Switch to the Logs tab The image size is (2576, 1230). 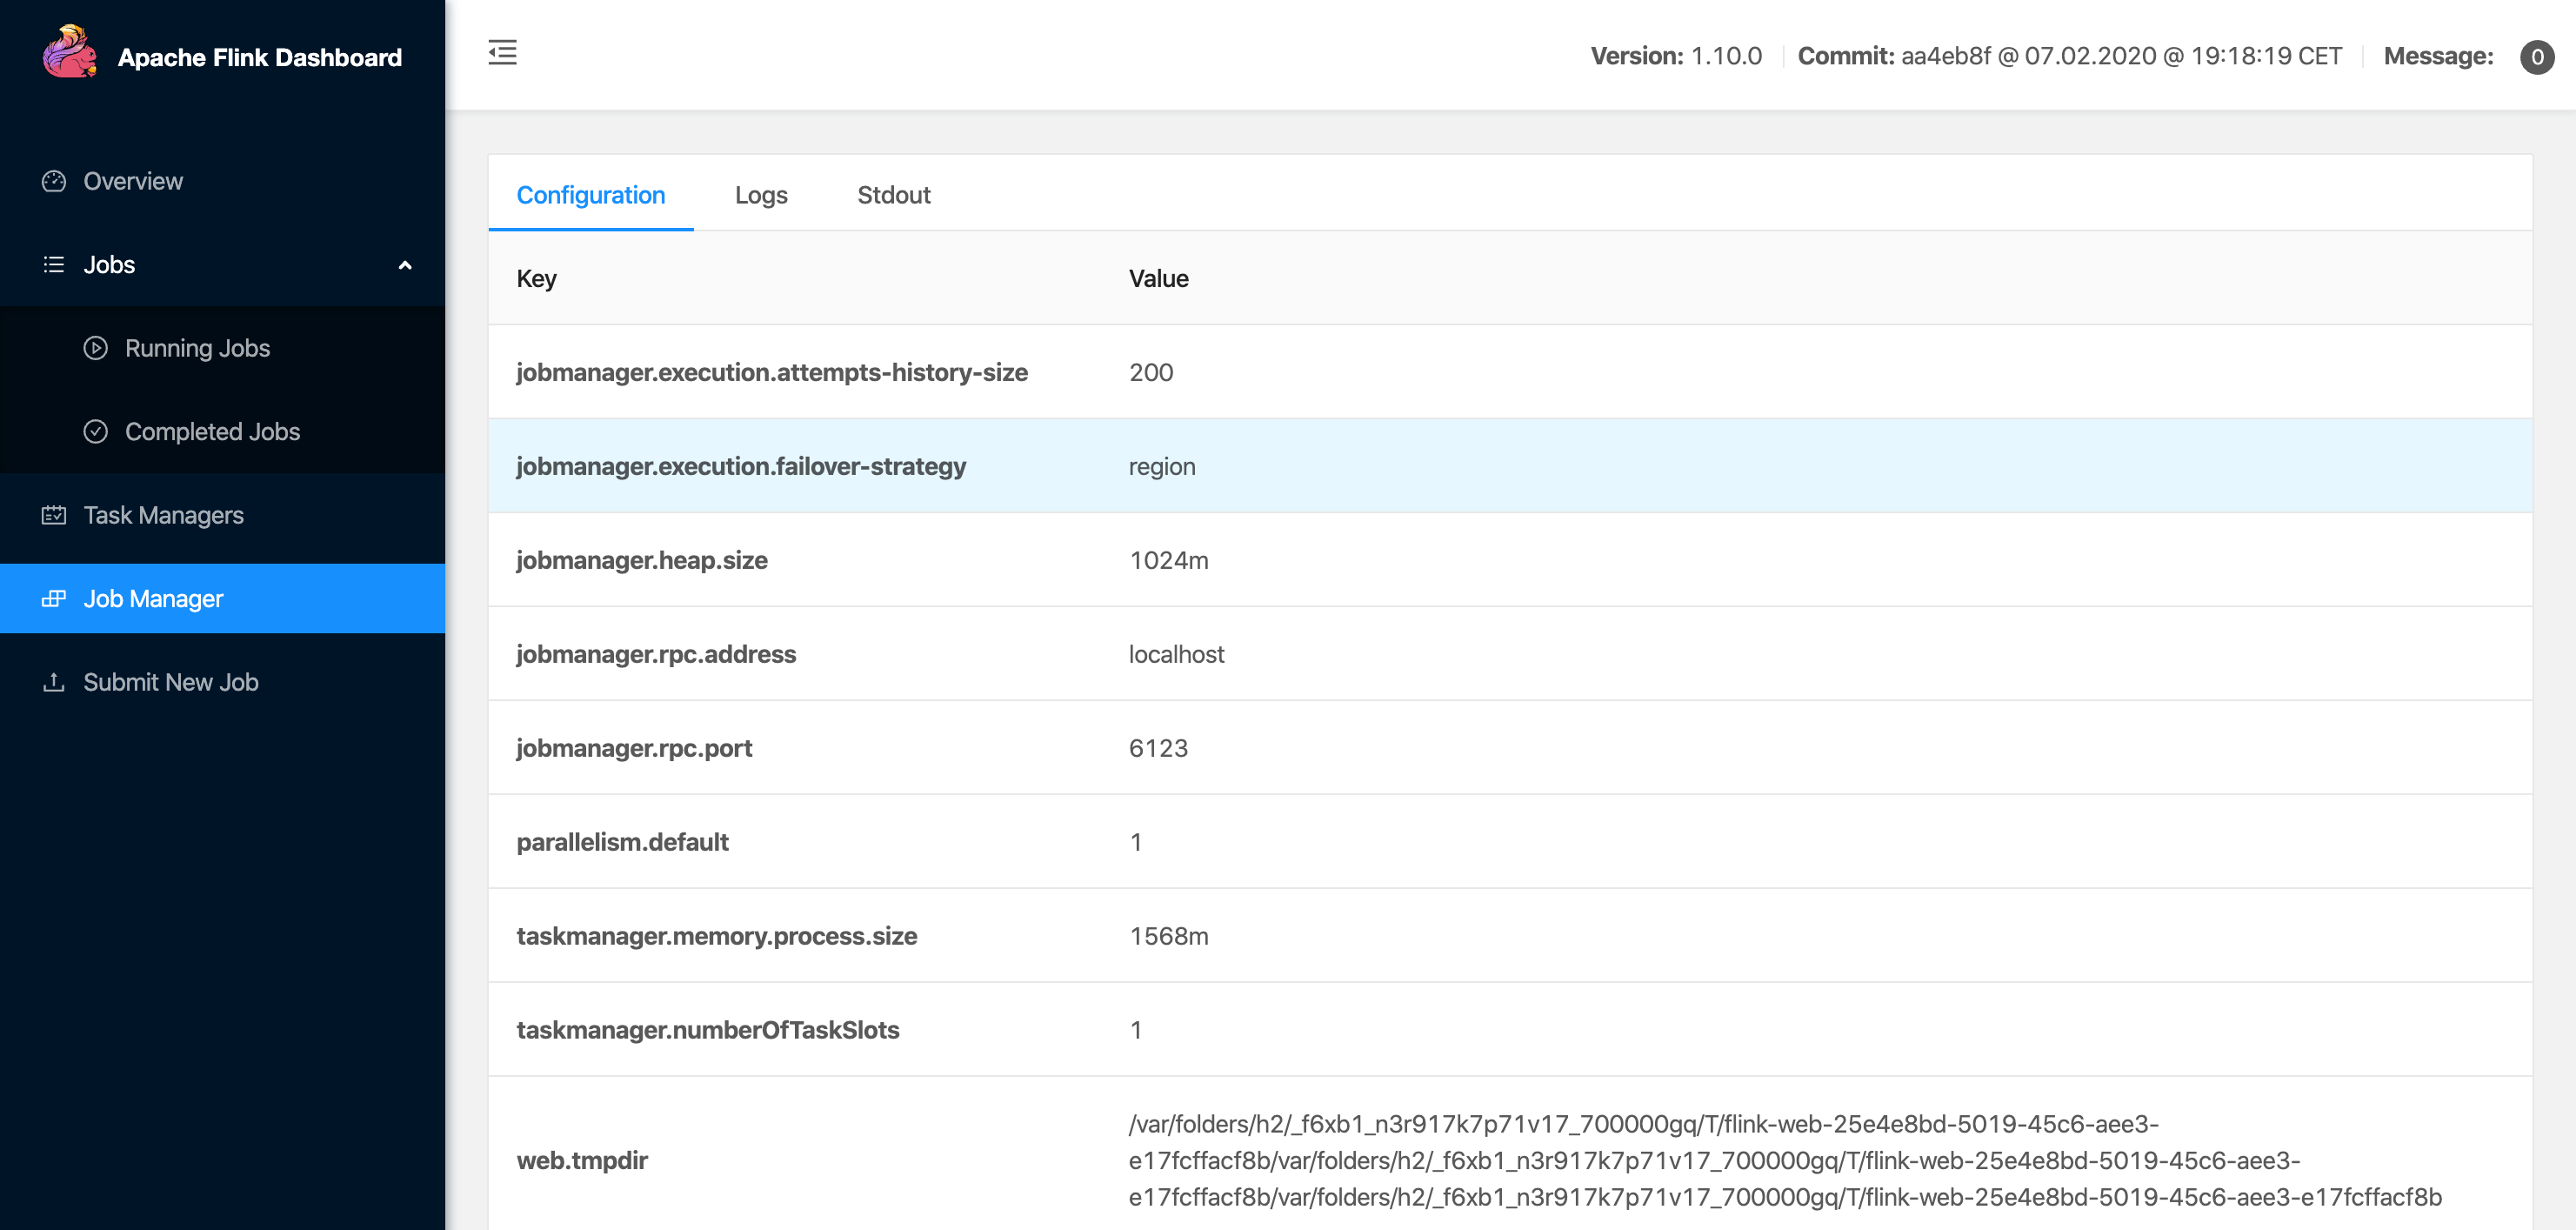[761, 195]
